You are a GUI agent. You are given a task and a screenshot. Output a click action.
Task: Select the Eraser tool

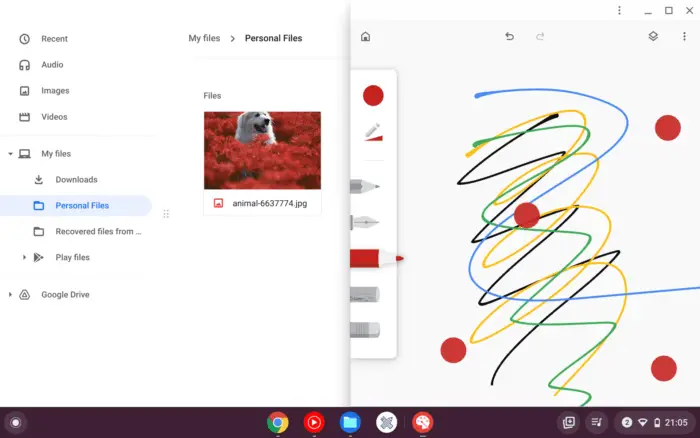365,330
